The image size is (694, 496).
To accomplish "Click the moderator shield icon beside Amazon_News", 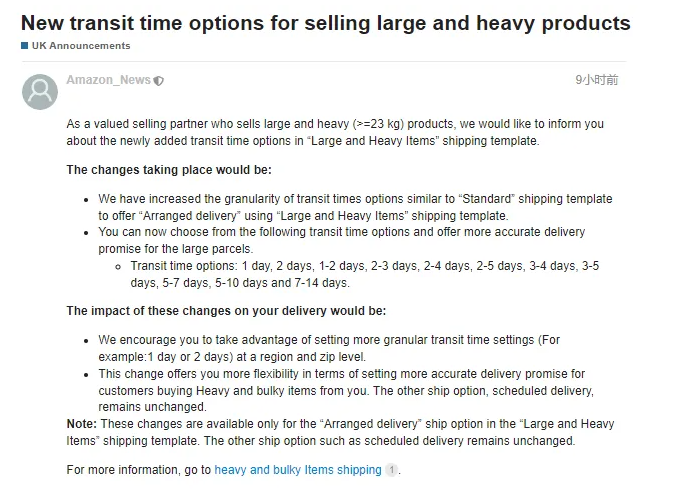I will pyautogui.click(x=158, y=81).
